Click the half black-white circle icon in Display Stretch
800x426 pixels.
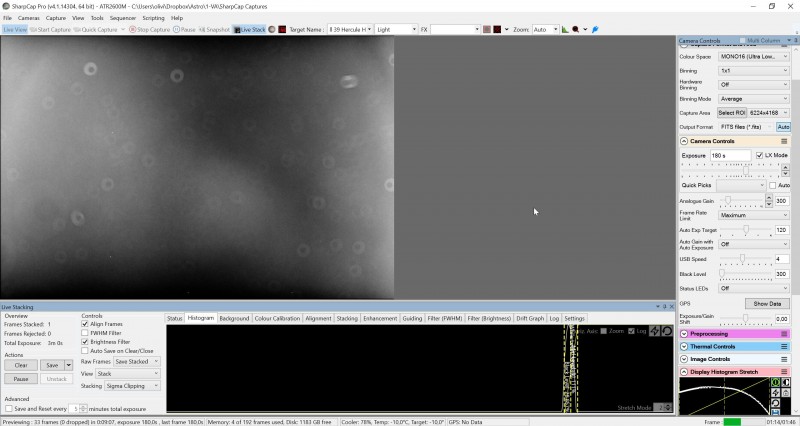pos(786,382)
